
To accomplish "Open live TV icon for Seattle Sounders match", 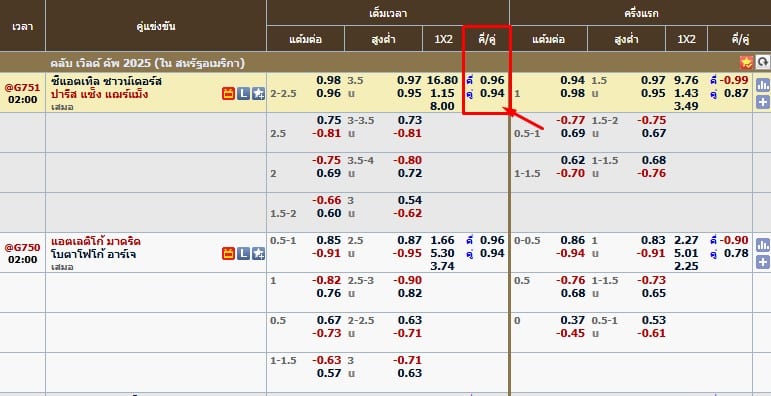I will (x=228, y=93).
